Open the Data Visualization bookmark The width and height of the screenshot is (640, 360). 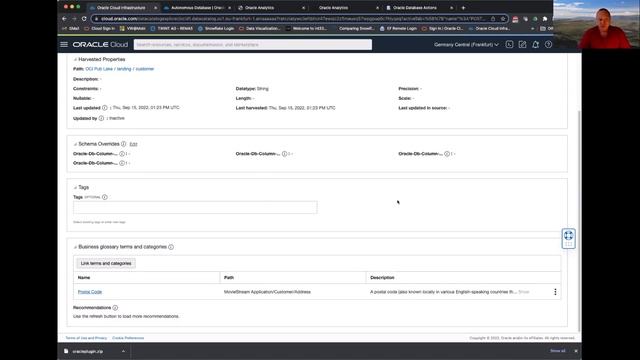pos(260,29)
